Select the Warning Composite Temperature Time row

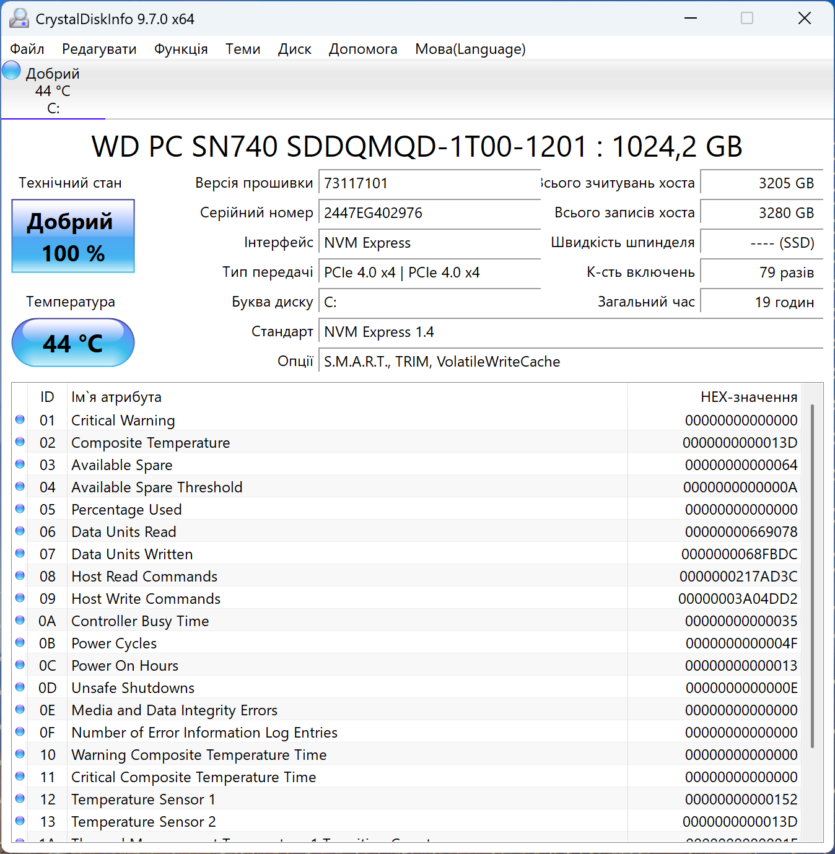406,755
